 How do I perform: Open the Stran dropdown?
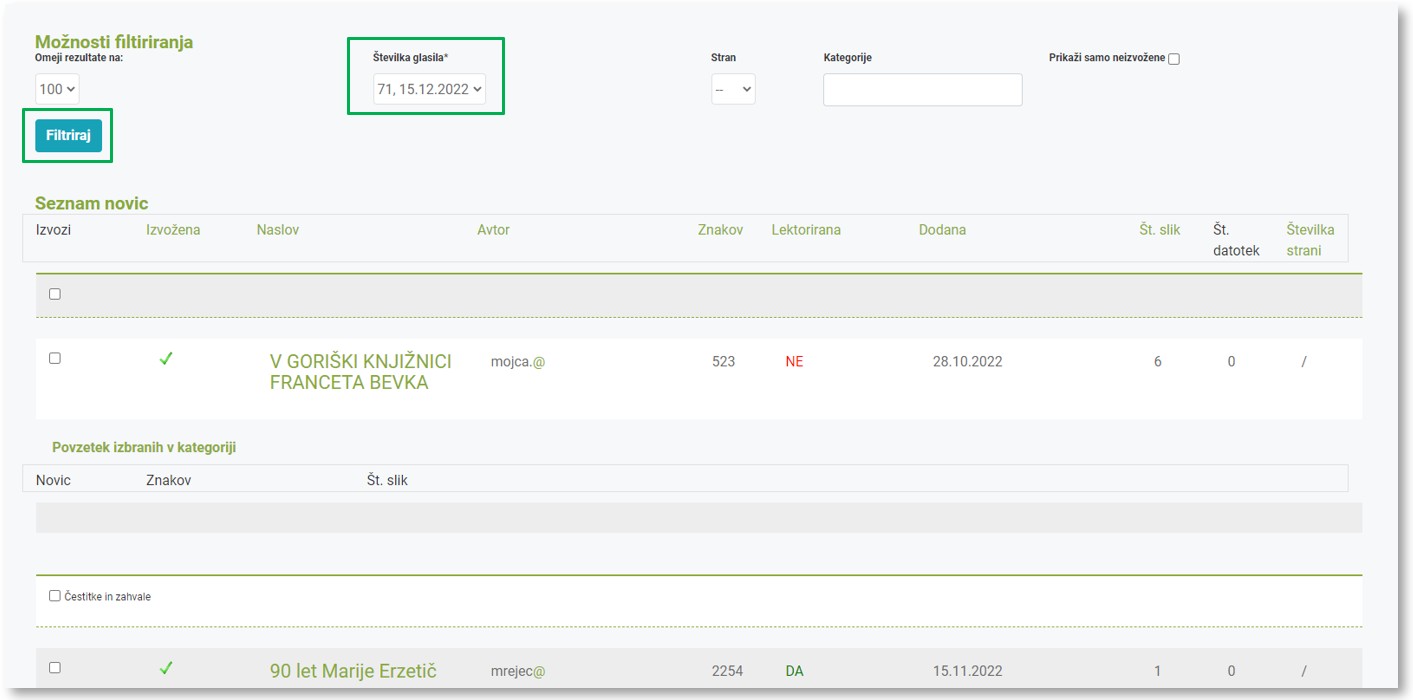coord(733,89)
